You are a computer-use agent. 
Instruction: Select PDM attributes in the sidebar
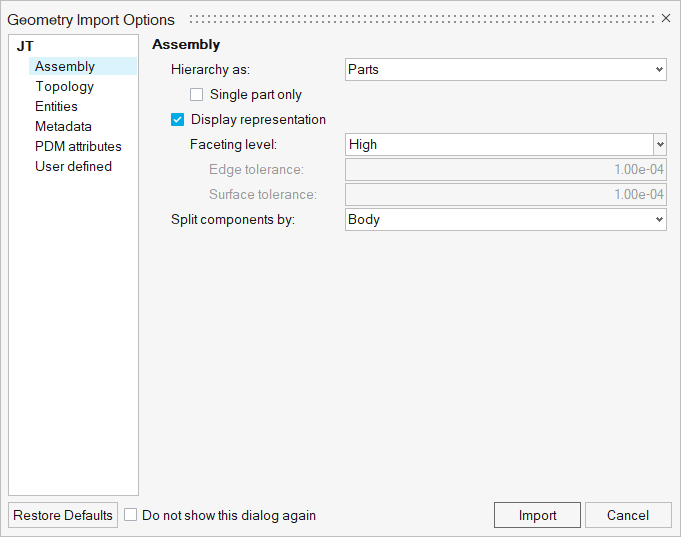pyautogui.click(x=78, y=146)
